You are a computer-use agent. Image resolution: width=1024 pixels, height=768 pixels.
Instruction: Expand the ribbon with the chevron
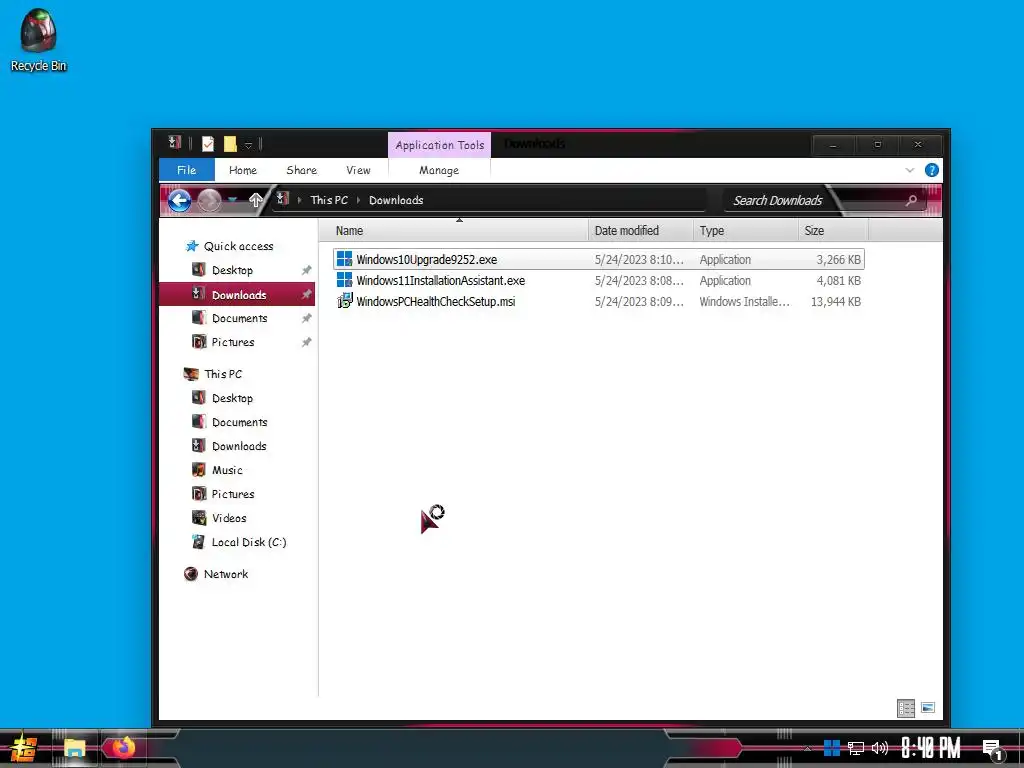(910, 170)
